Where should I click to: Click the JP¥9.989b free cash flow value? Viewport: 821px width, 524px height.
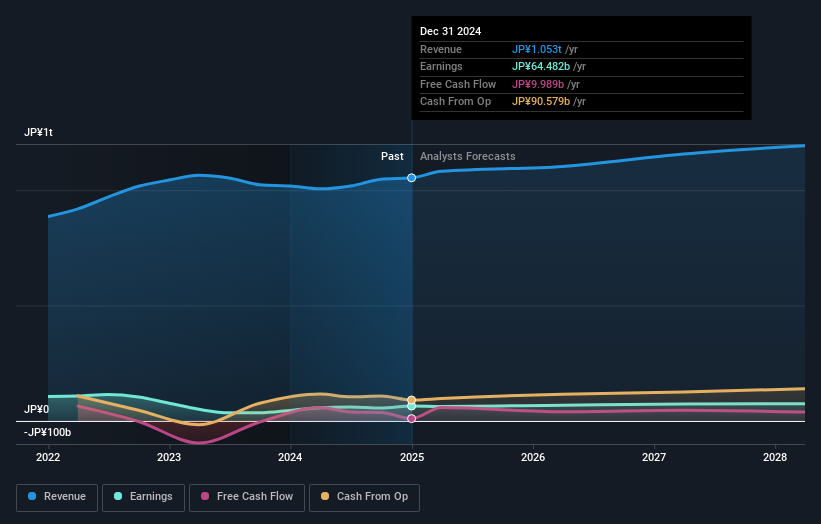[538, 84]
